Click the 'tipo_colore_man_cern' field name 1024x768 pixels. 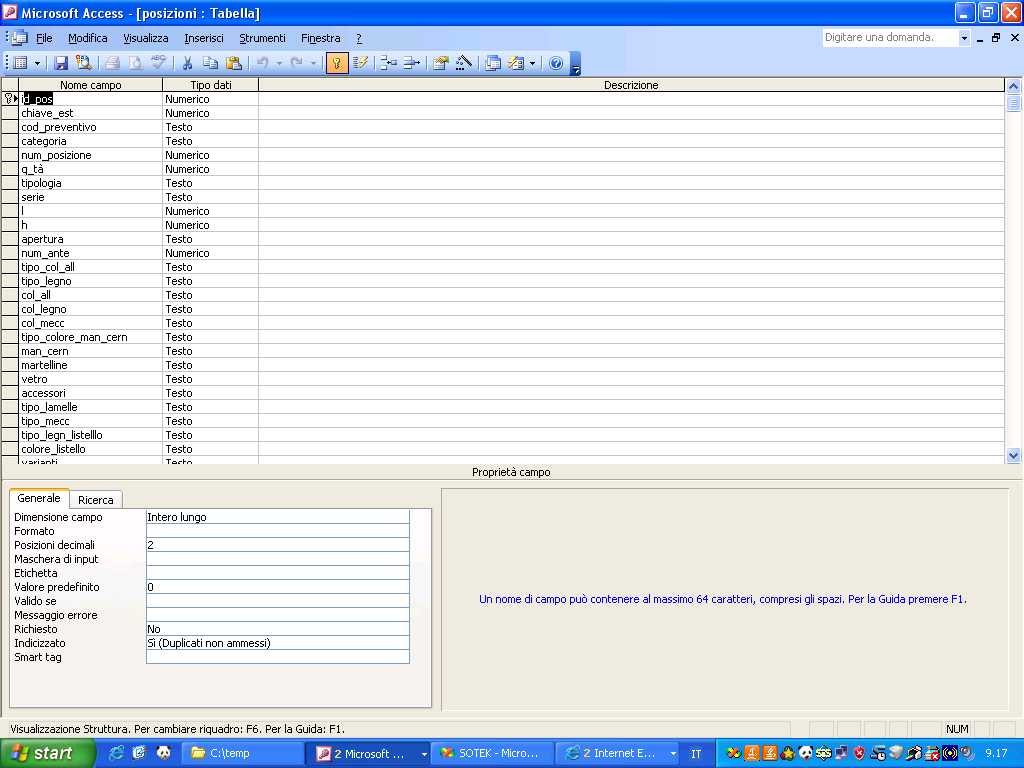pyautogui.click(x=74, y=337)
